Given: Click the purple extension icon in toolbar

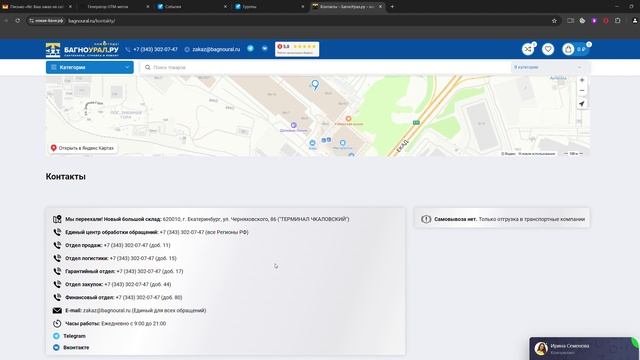Looking at the screenshot, I should (594, 21).
